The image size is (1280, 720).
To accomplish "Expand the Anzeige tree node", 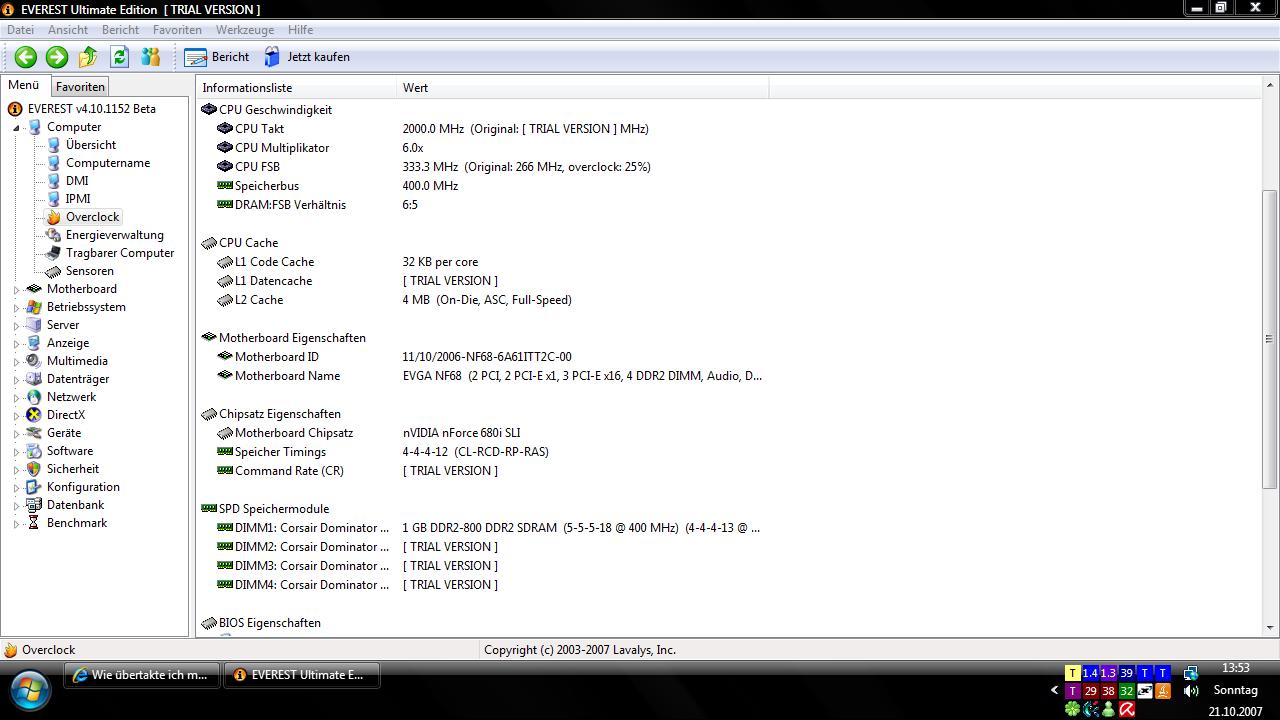I will click(16, 344).
